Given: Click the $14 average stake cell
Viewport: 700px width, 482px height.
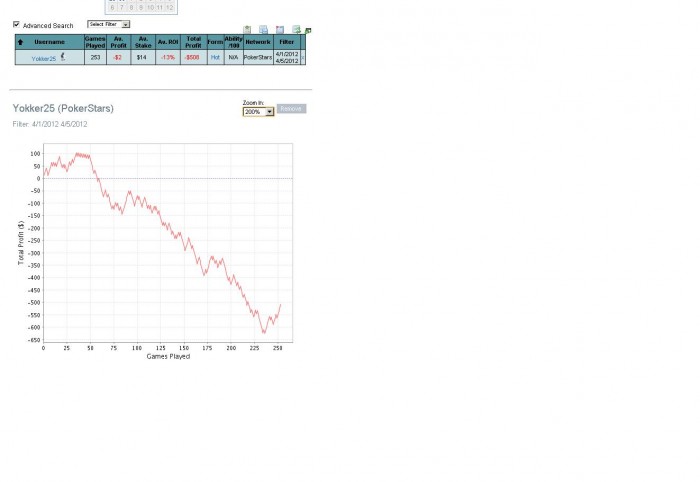Looking at the screenshot, I should 143,57.
